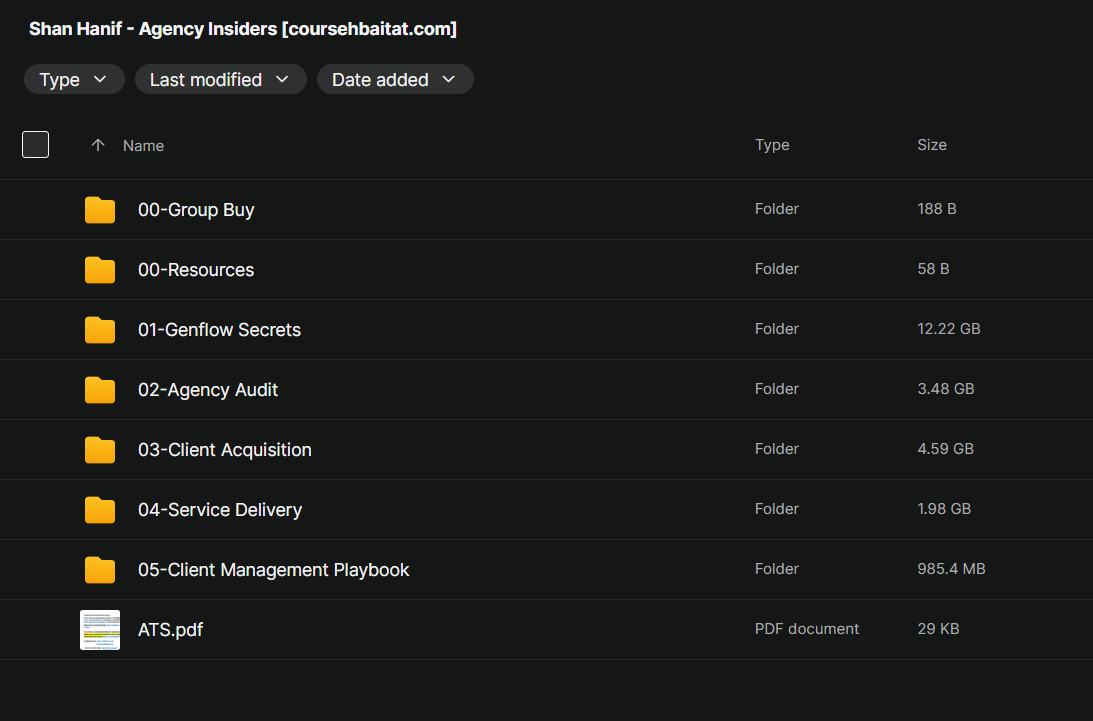Viewport: 1093px width, 721px height.
Task: Click the Size column header
Action: pos(931,145)
